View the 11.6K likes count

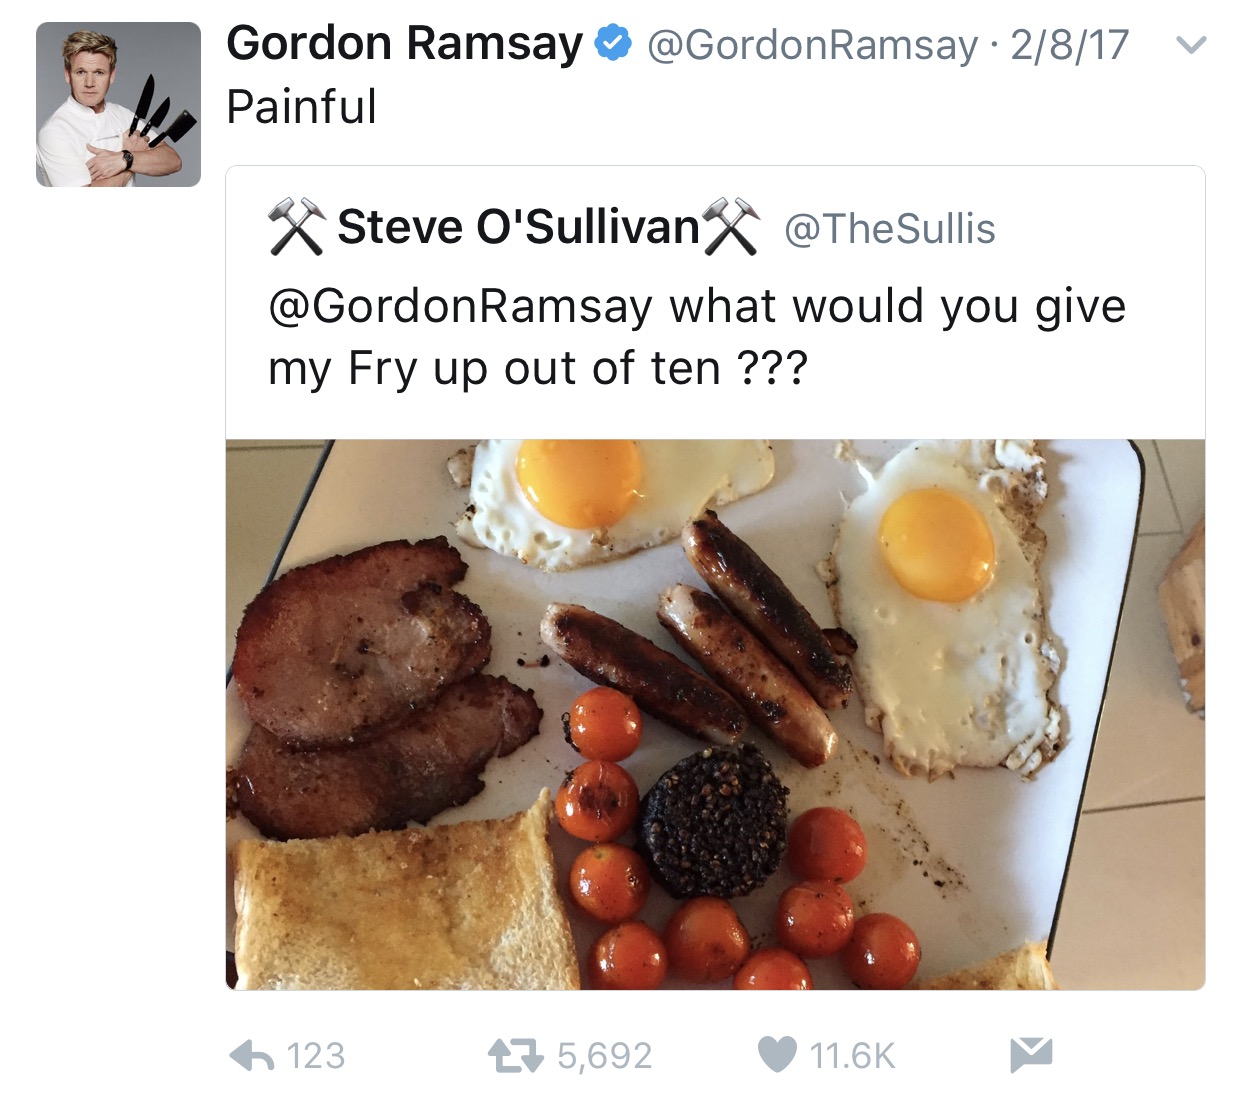tap(852, 1056)
